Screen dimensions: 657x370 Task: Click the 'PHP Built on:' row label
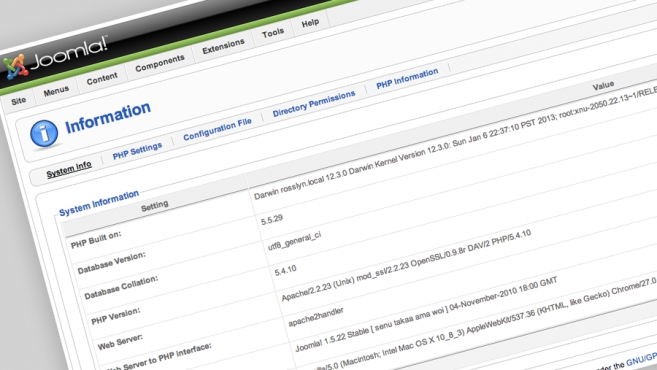pos(96,240)
